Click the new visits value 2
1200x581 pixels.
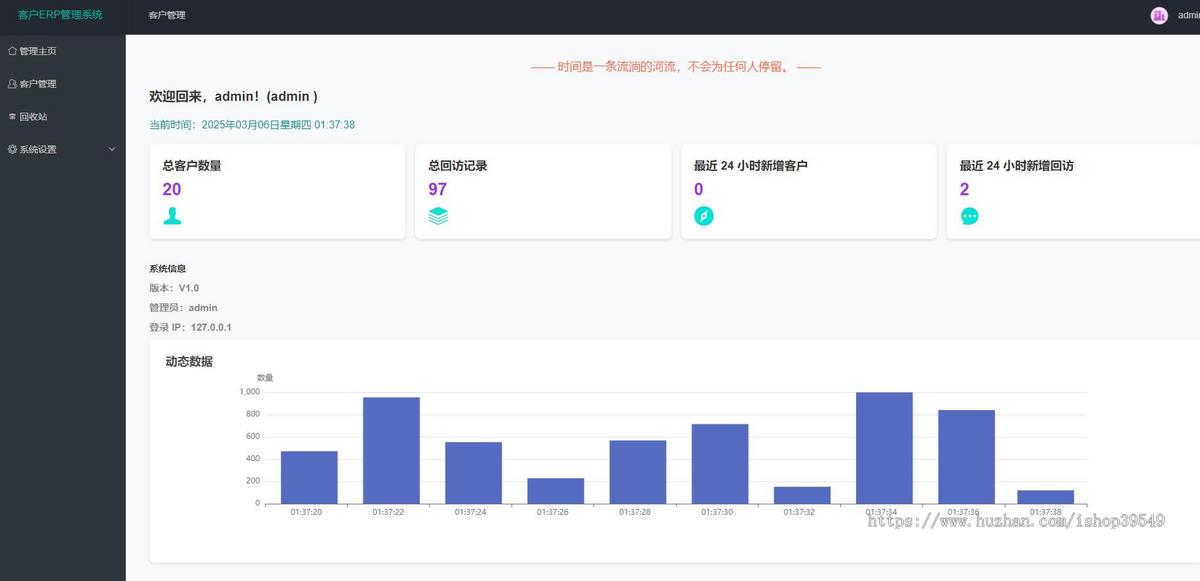pos(965,189)
